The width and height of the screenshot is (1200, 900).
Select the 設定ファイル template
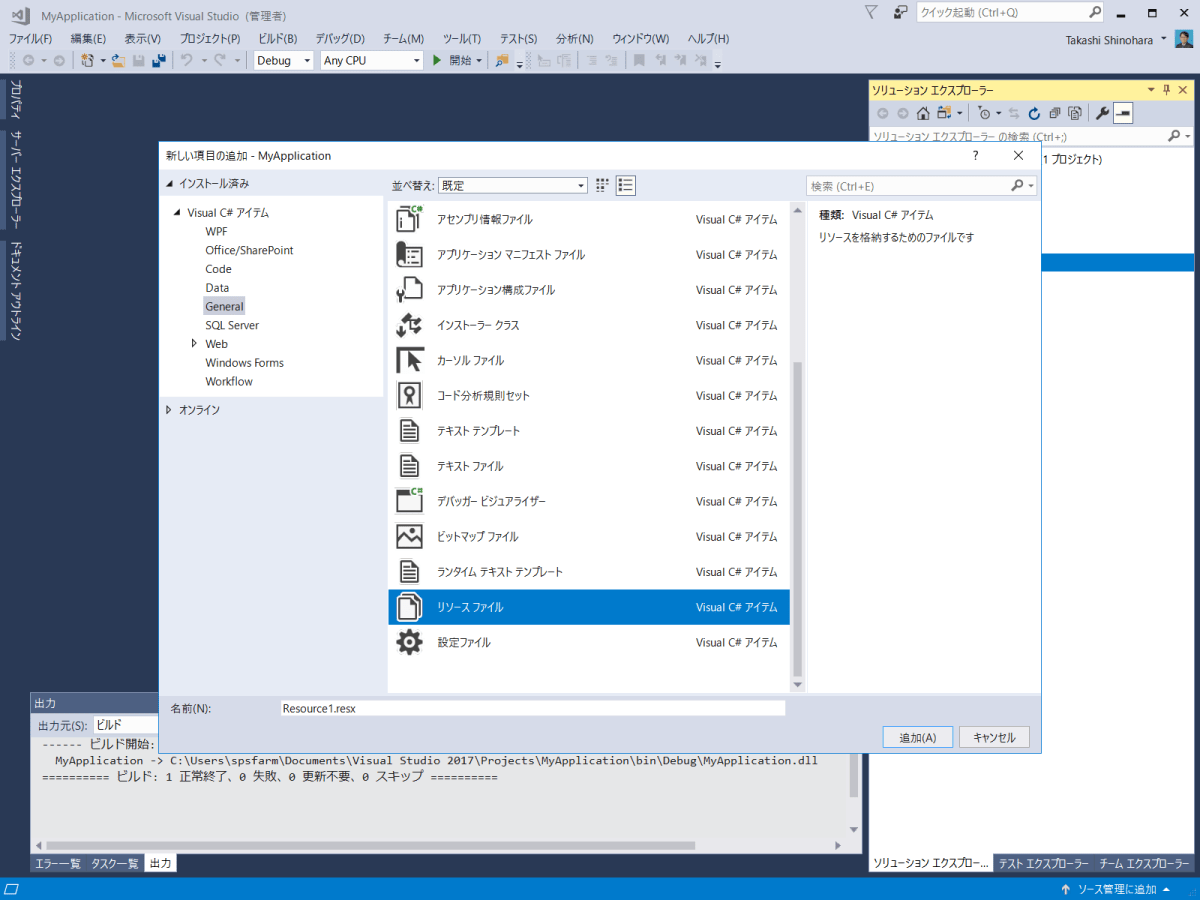tap(589, 642)
